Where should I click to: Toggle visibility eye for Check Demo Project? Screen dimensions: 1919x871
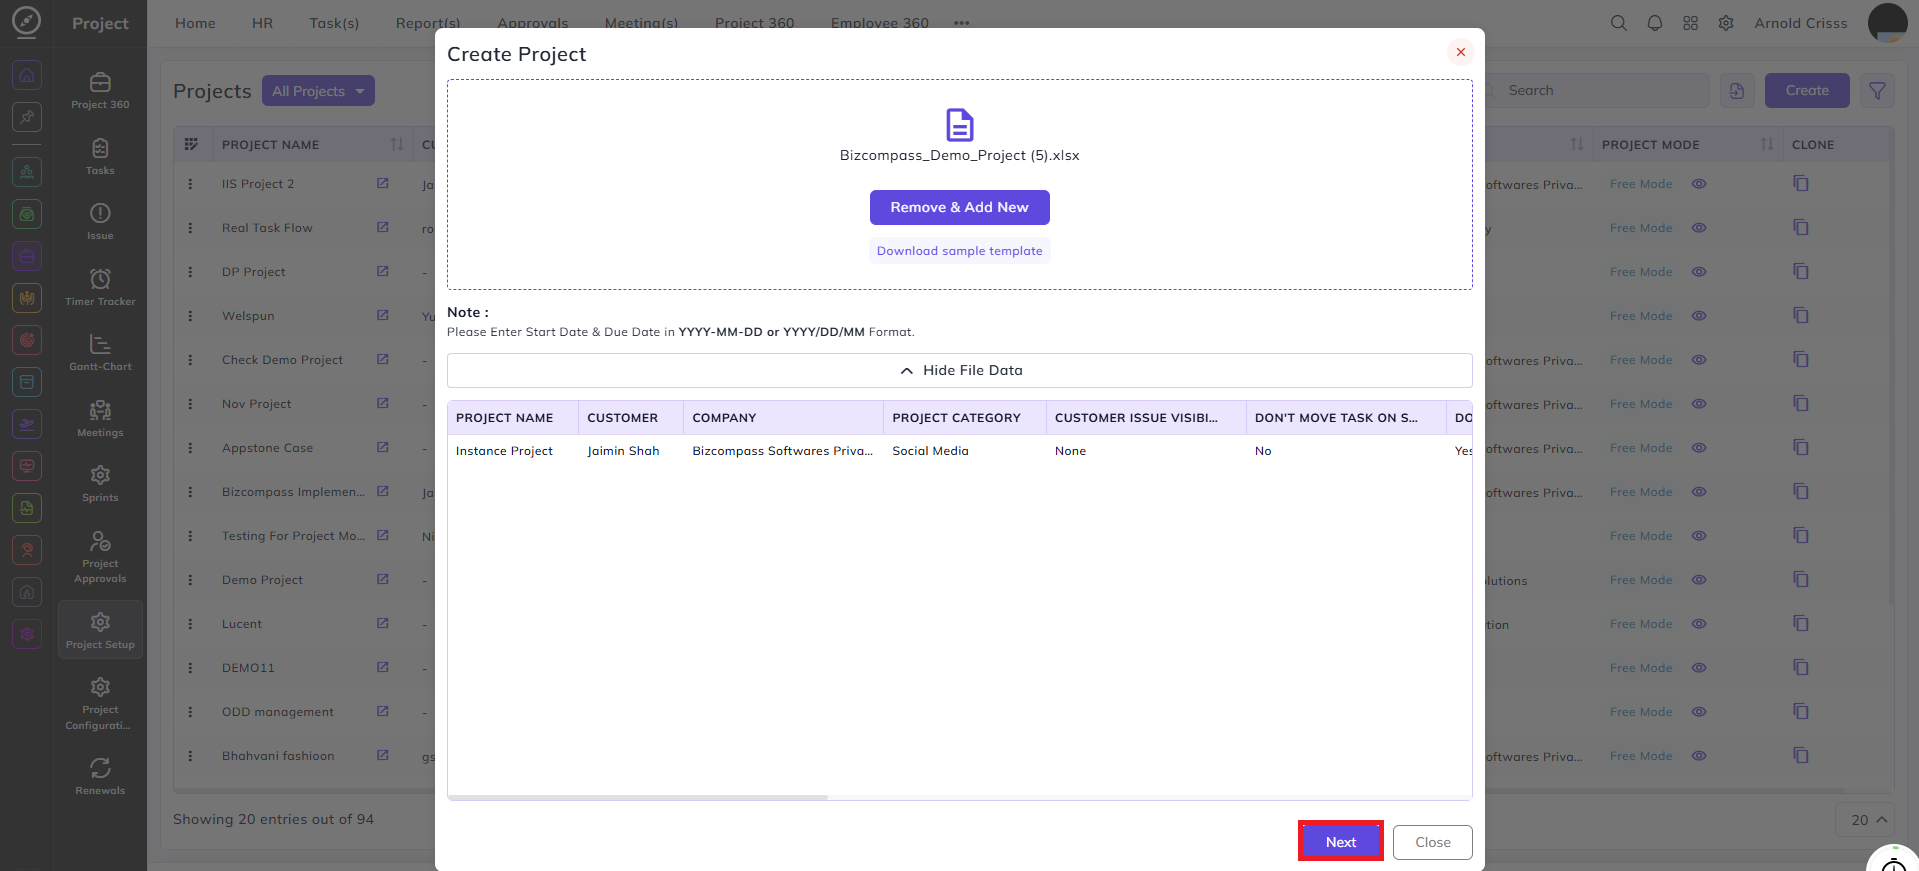pos(1699,360)
